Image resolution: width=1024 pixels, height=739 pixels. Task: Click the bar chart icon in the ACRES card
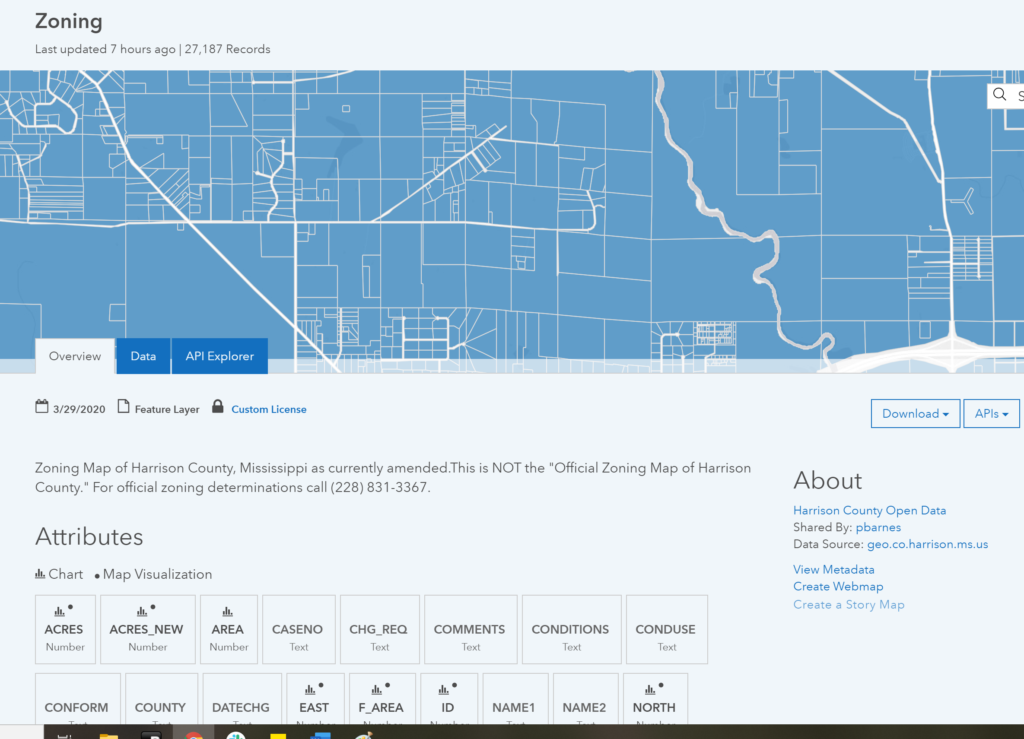58,610
